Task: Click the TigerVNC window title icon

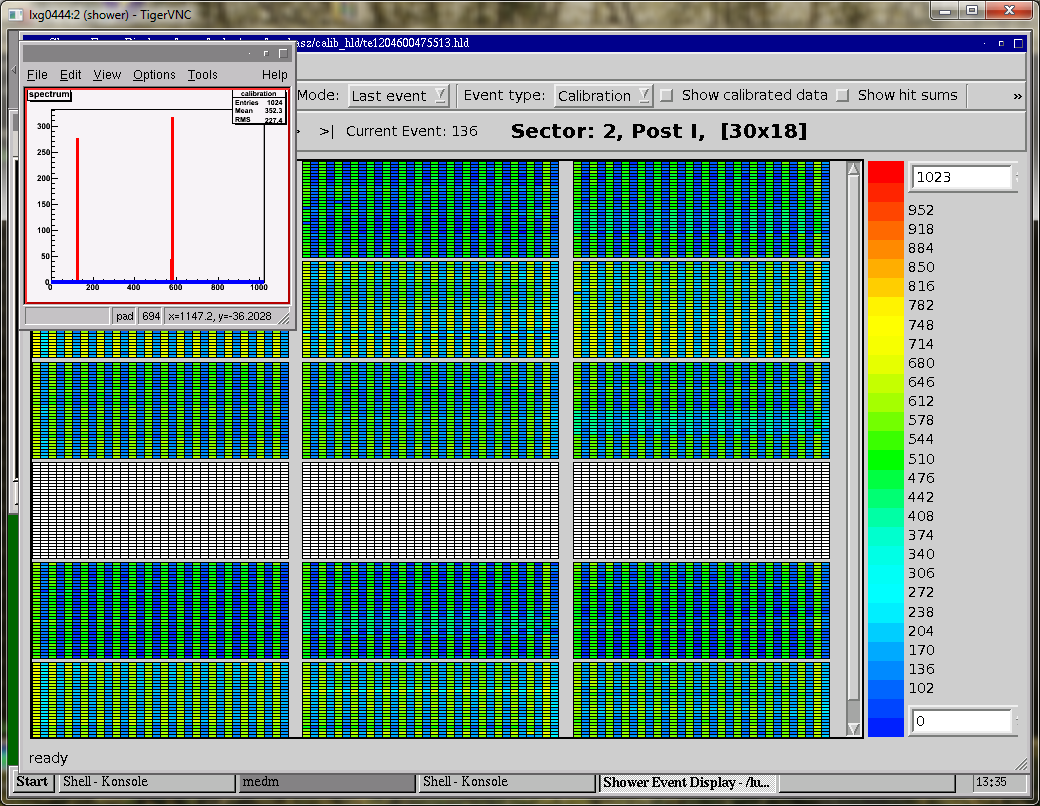Action: pos(15,14)
